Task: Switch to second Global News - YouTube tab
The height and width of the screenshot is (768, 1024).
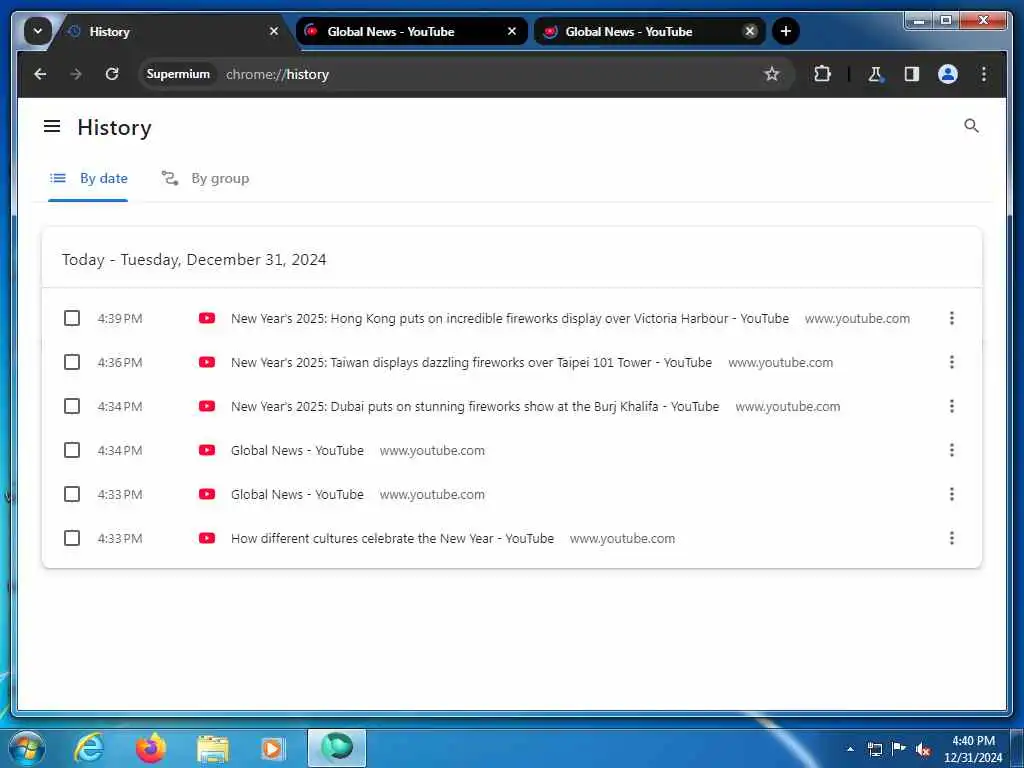Action: pyautogui.click(x=650, y=31)
